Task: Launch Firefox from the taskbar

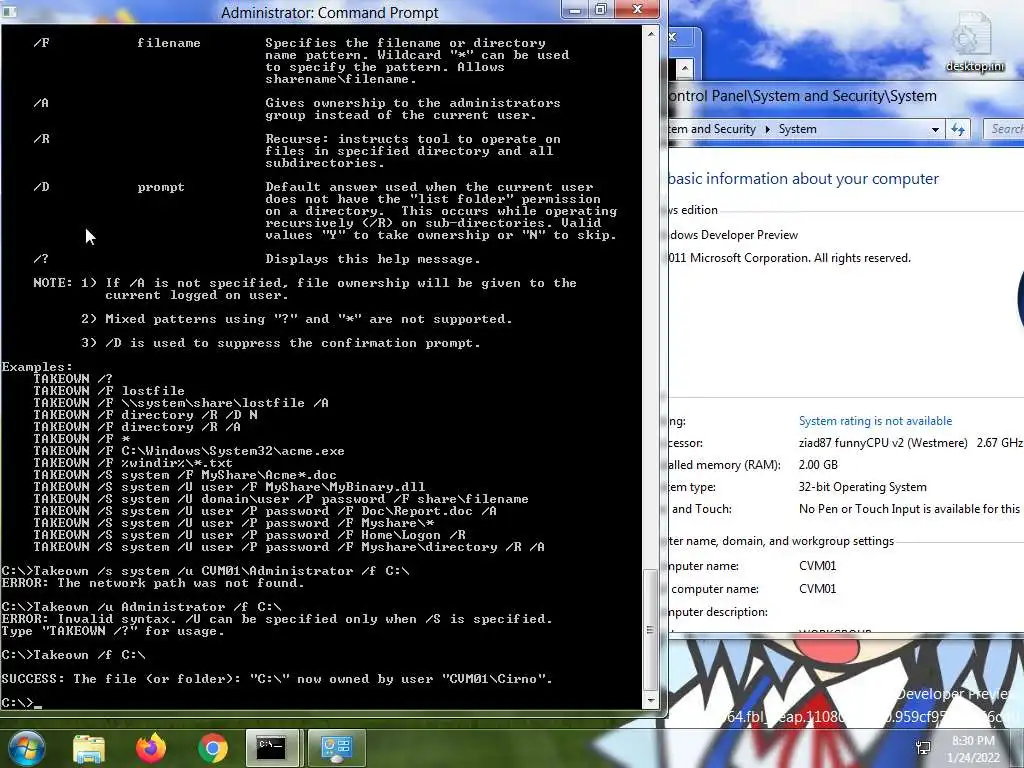Action: tap(151, 748)
